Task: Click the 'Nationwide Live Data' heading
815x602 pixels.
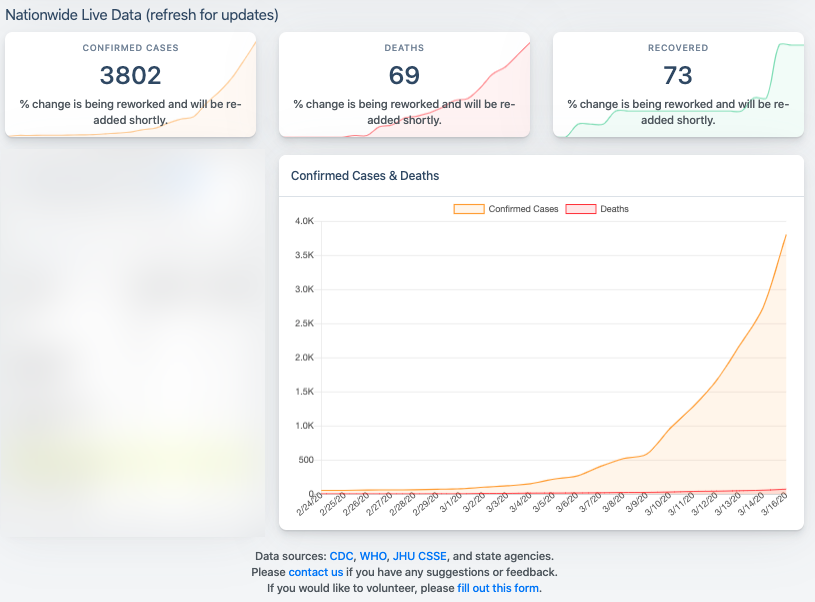Action: click(x=142, y=15)
